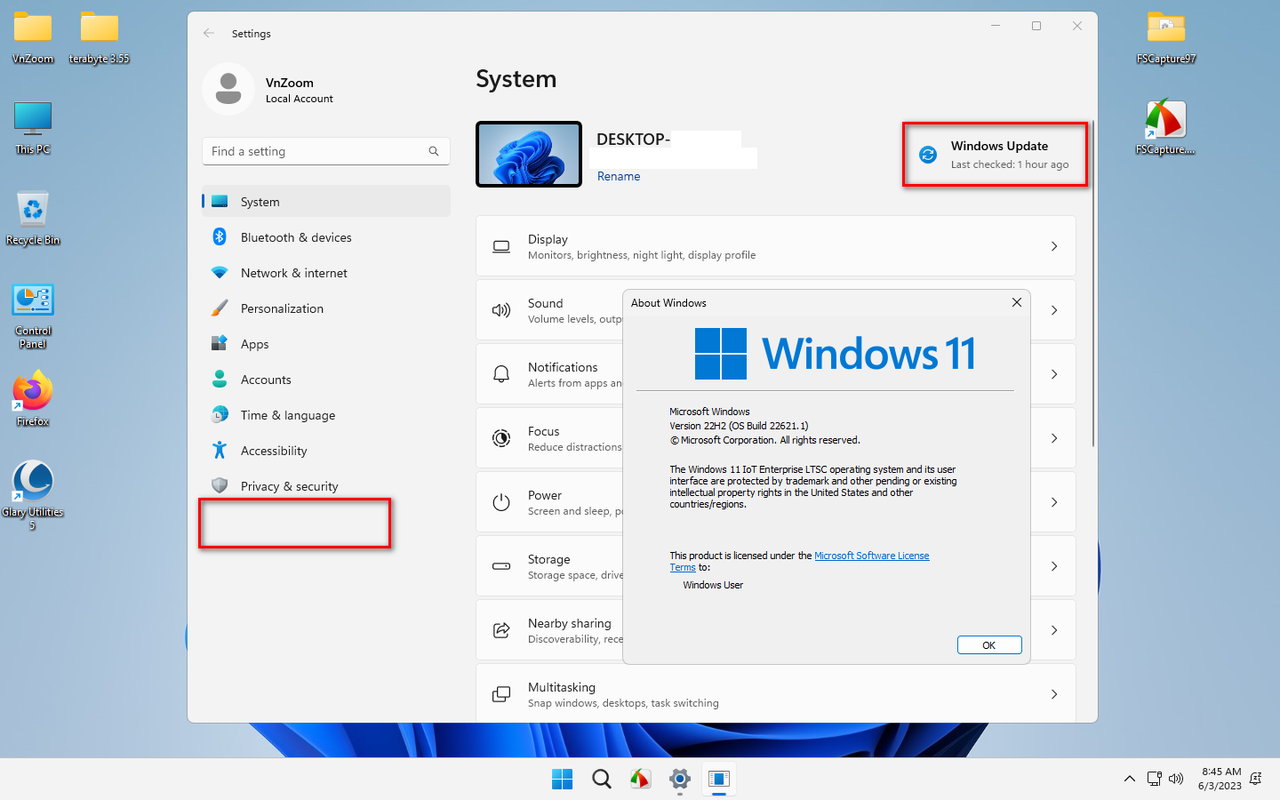Screen dimensions: 1280x800
Task: Select Privacy & security category
Action: [326, 486]
